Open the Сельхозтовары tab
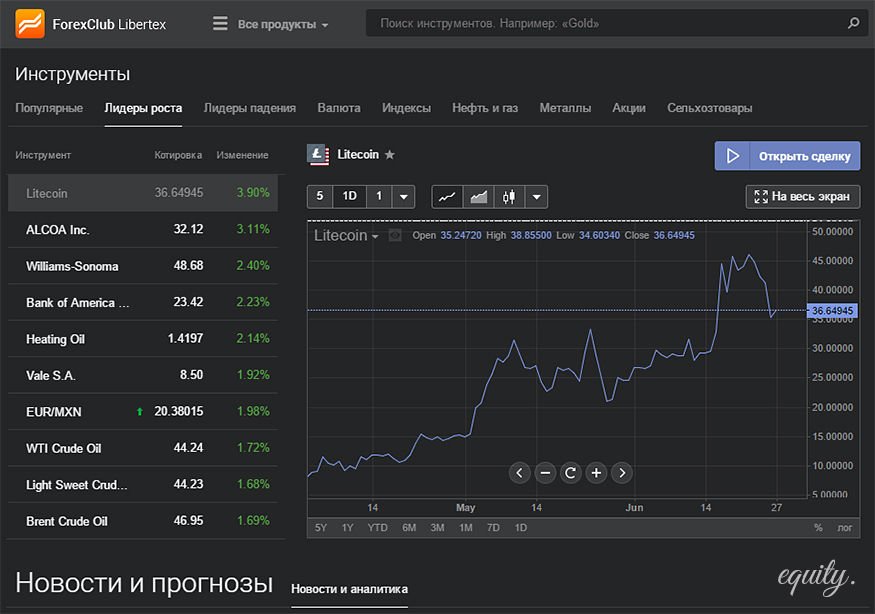875x614 pixels. click(710, 108)
